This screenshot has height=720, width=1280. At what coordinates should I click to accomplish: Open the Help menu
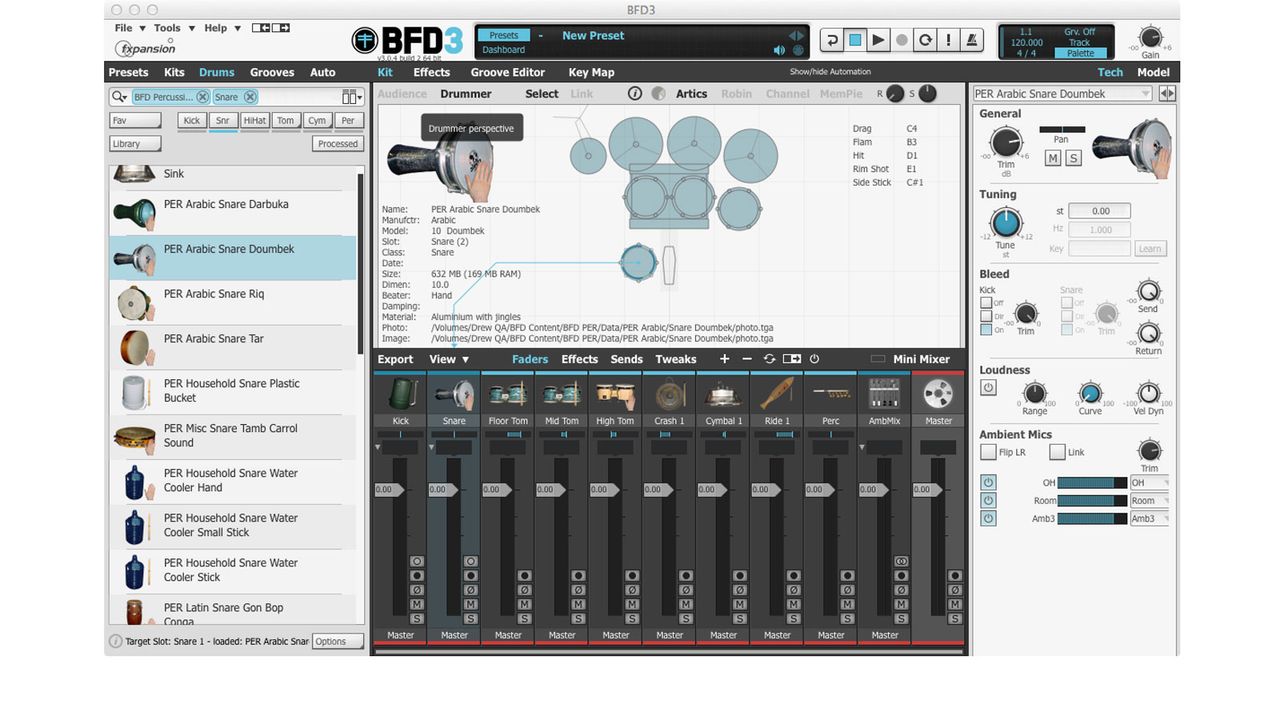pyautogui.click(x=222, y=28)
